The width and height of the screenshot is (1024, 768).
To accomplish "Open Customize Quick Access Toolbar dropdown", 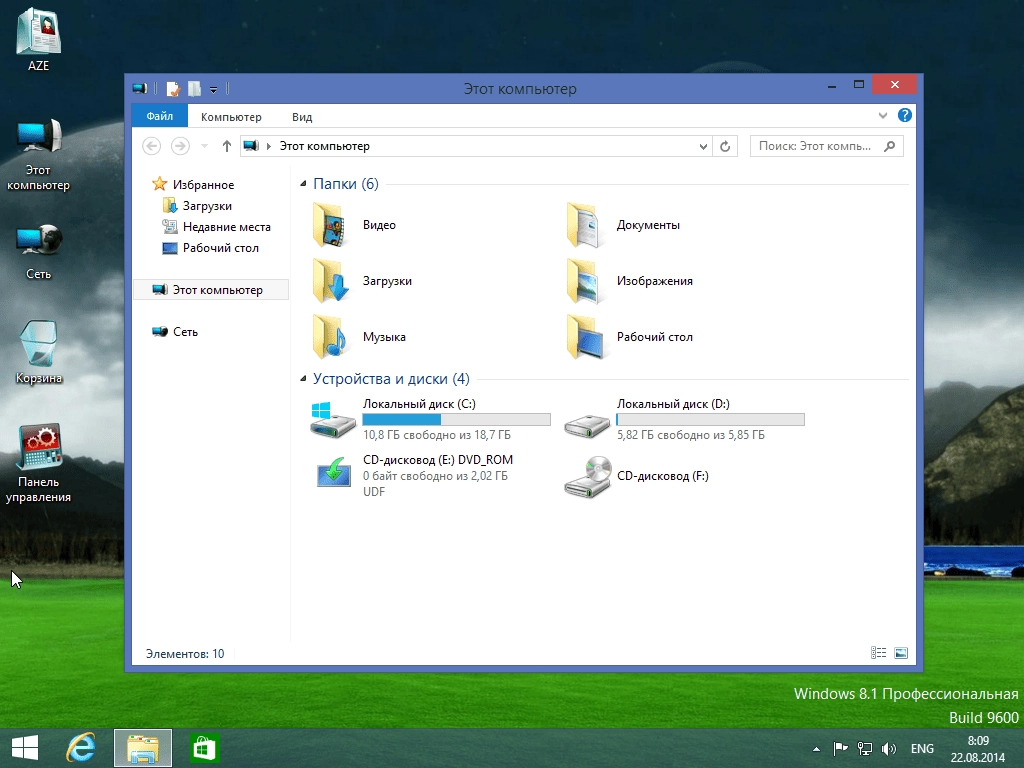I will [214, 89].
